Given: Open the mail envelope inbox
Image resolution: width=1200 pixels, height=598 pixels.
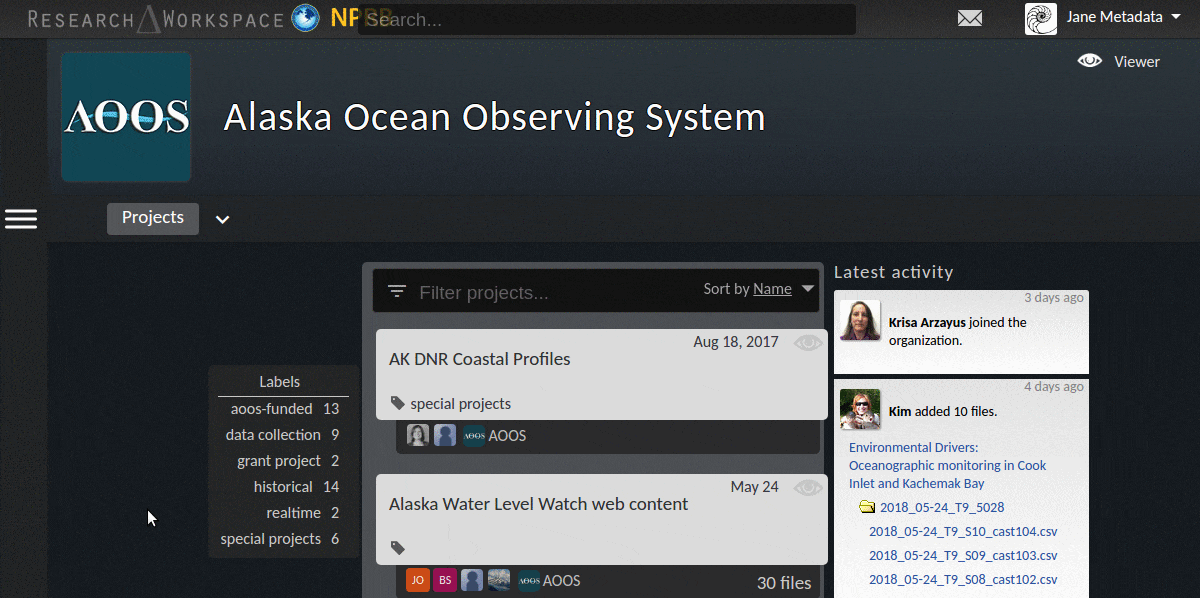Looking at the screenshot, I should [970, 18].
